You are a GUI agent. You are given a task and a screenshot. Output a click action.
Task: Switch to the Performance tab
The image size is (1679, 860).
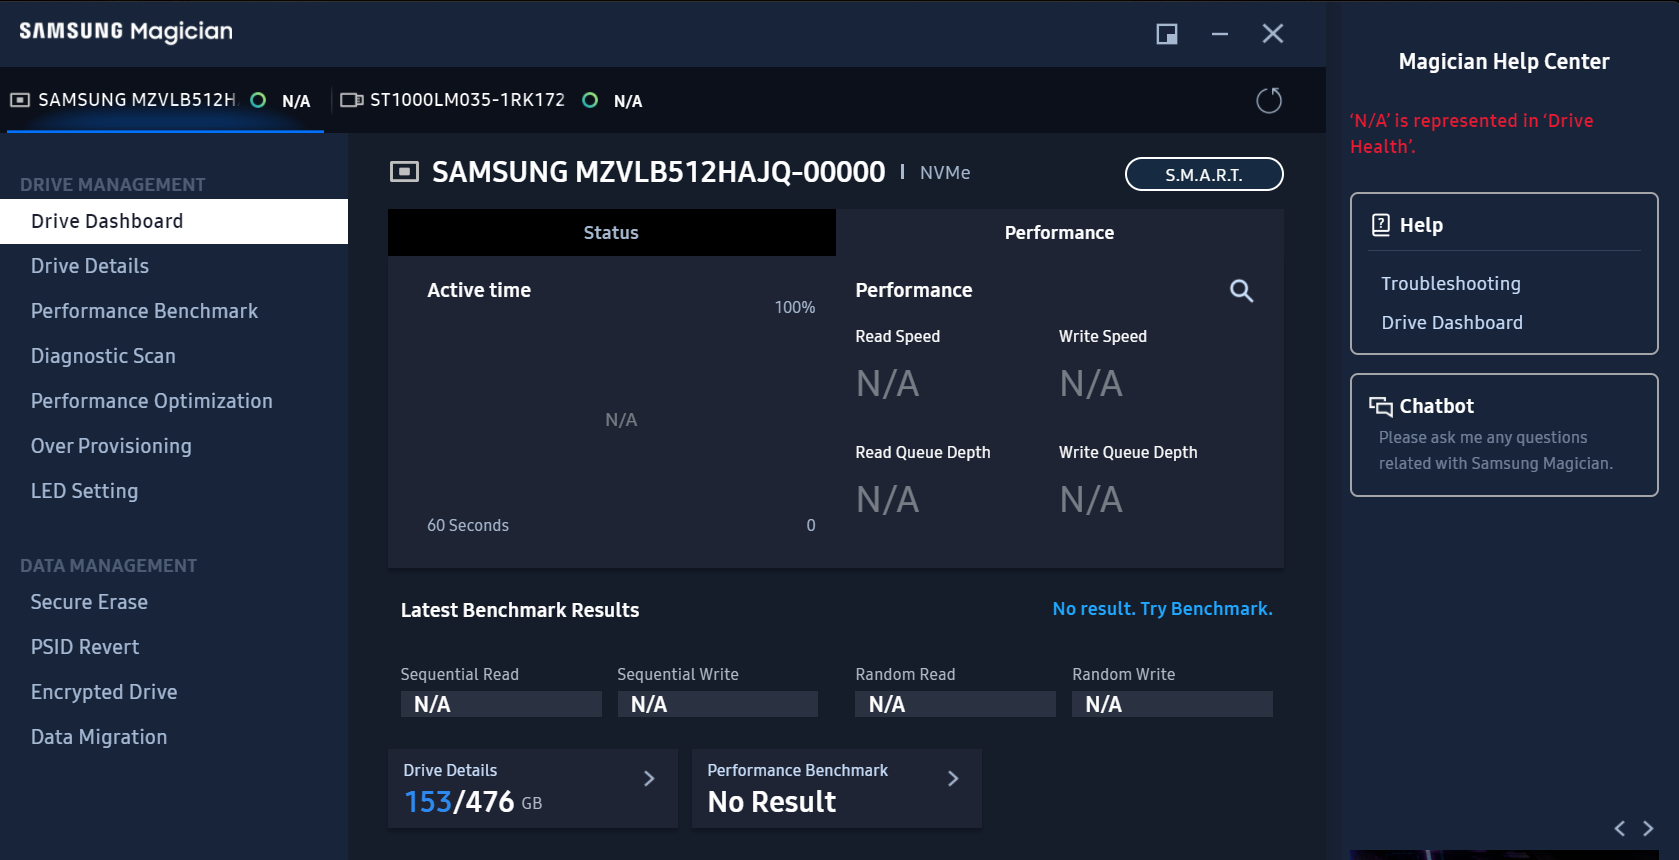point(1059,232)
